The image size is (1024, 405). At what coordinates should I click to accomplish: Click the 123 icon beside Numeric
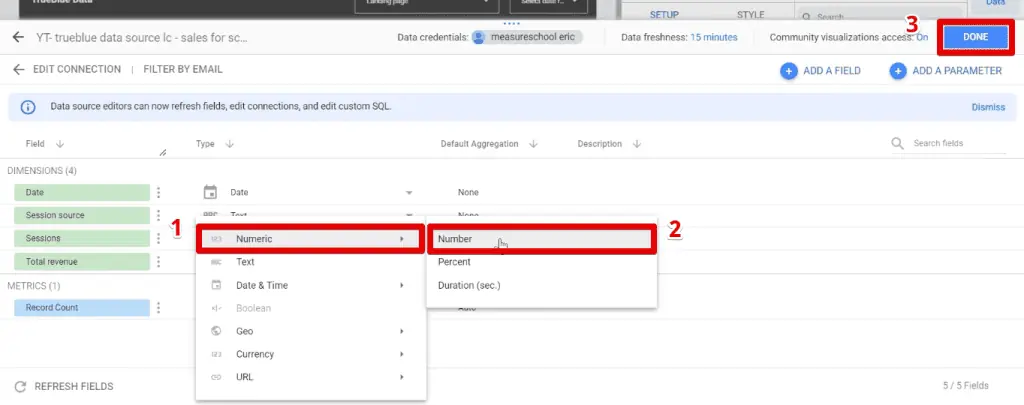point(216,239)
